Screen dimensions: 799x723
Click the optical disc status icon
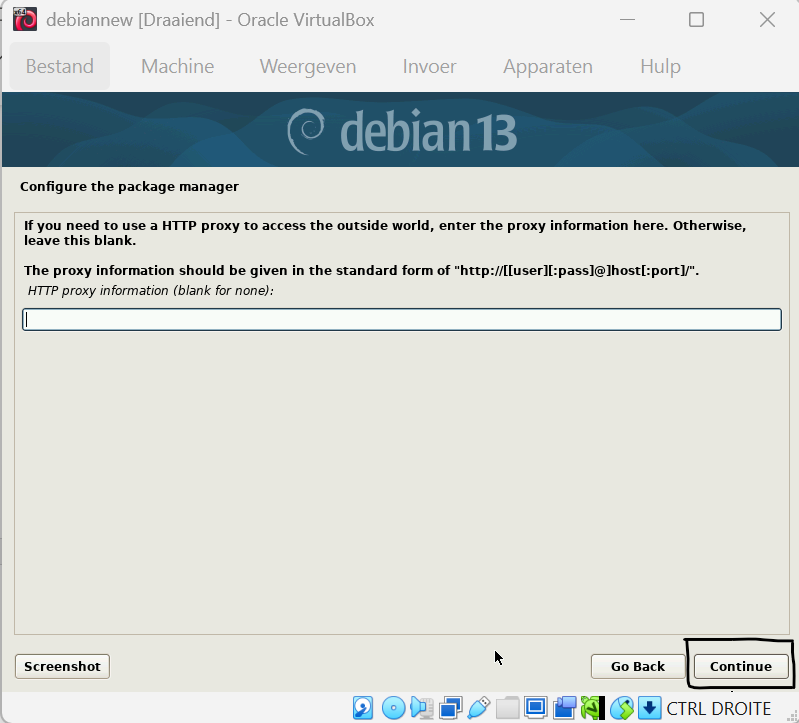click(393, 708)
